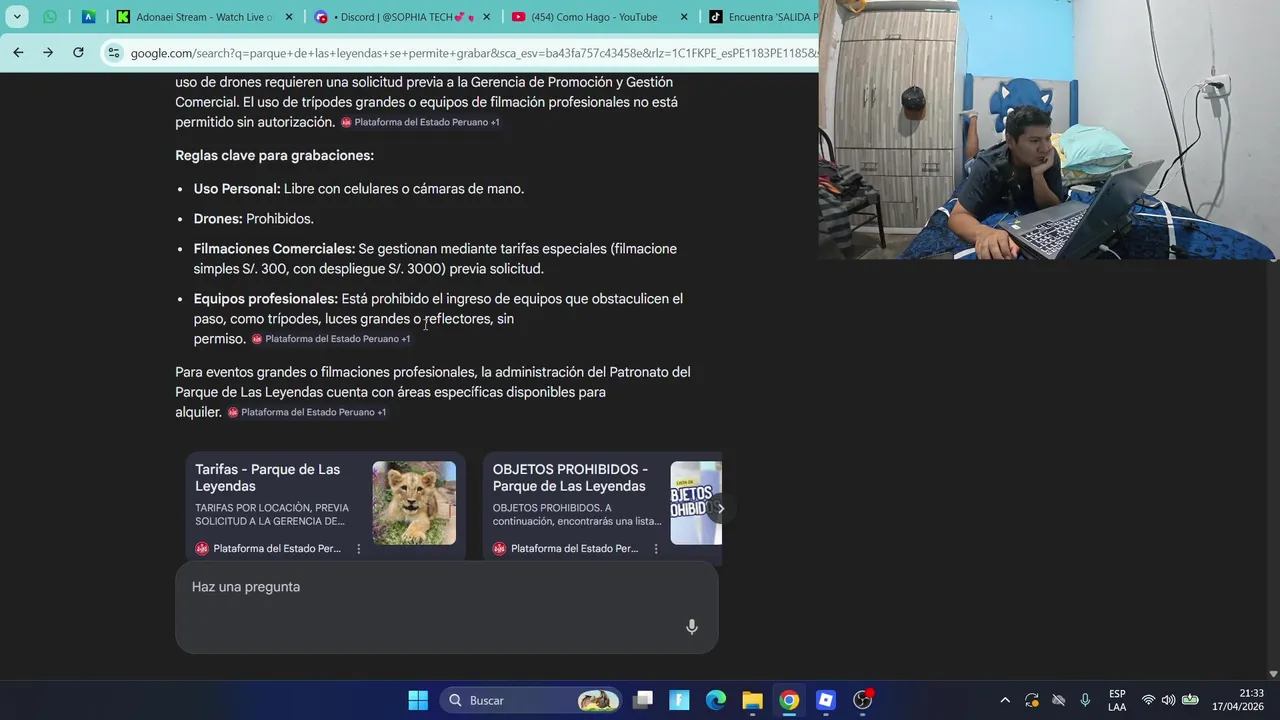Click the page's vertical scrollbar down arrow
Screen dimensions: 1280x720
coord(1273,674)
